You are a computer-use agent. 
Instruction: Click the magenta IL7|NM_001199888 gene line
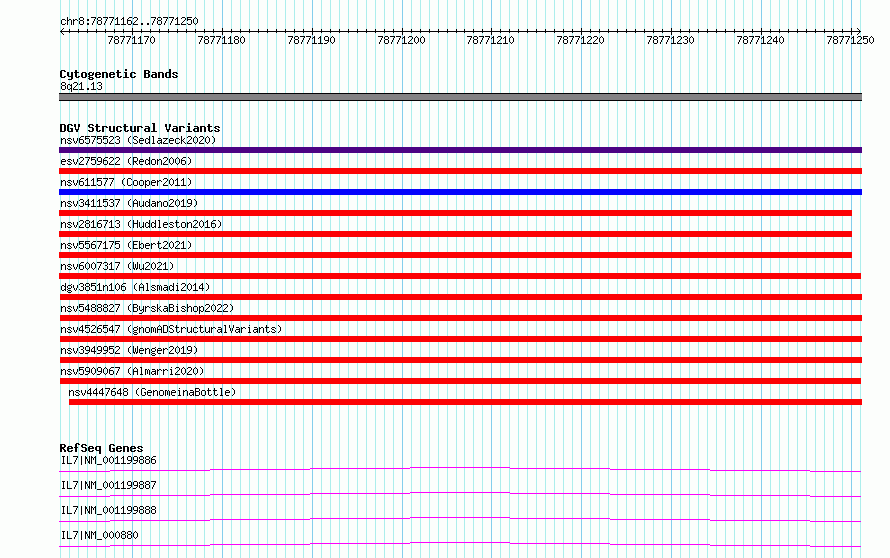[460, 519]
